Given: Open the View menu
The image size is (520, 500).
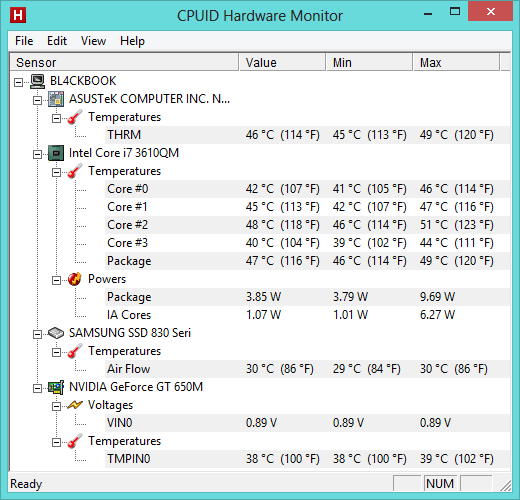Looking at the screenshot, I should click(x=93, y=41).
